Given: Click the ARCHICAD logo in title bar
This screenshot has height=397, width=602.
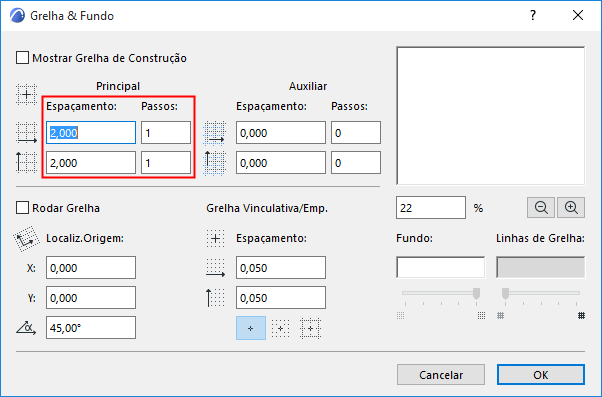Looking at the screenshot, I should [17, 16].
